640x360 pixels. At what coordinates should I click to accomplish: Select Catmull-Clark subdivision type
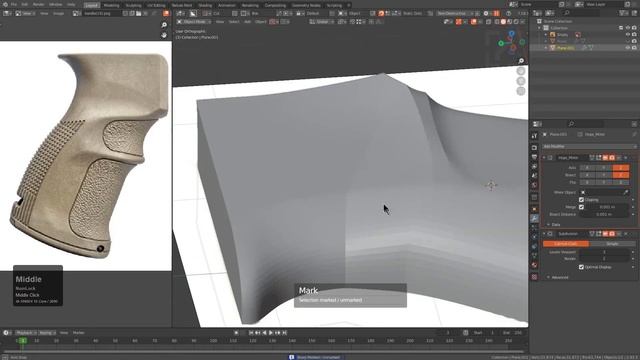click(x=566, y=244)
